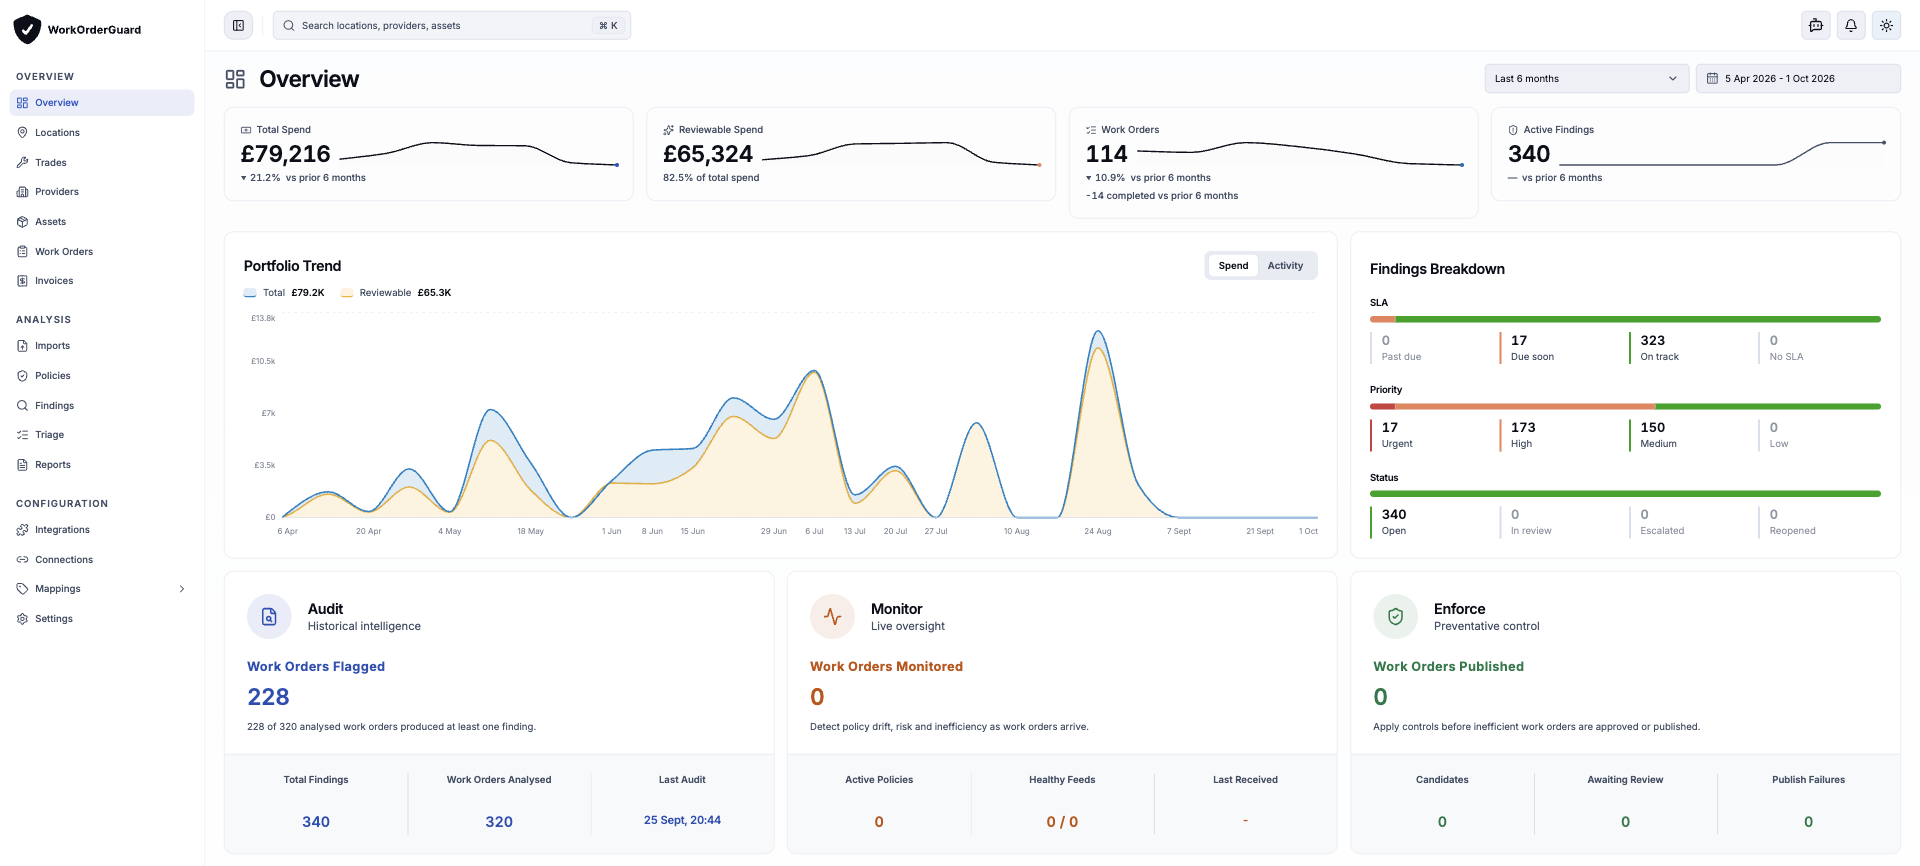Click the Trades hammer icon in sidebar
This screenshot has height=866, width=1920.
[x=22, y=162]
